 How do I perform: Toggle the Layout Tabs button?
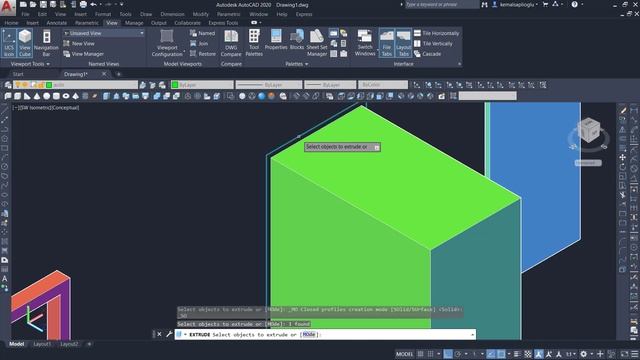click(x=403, y=43)
